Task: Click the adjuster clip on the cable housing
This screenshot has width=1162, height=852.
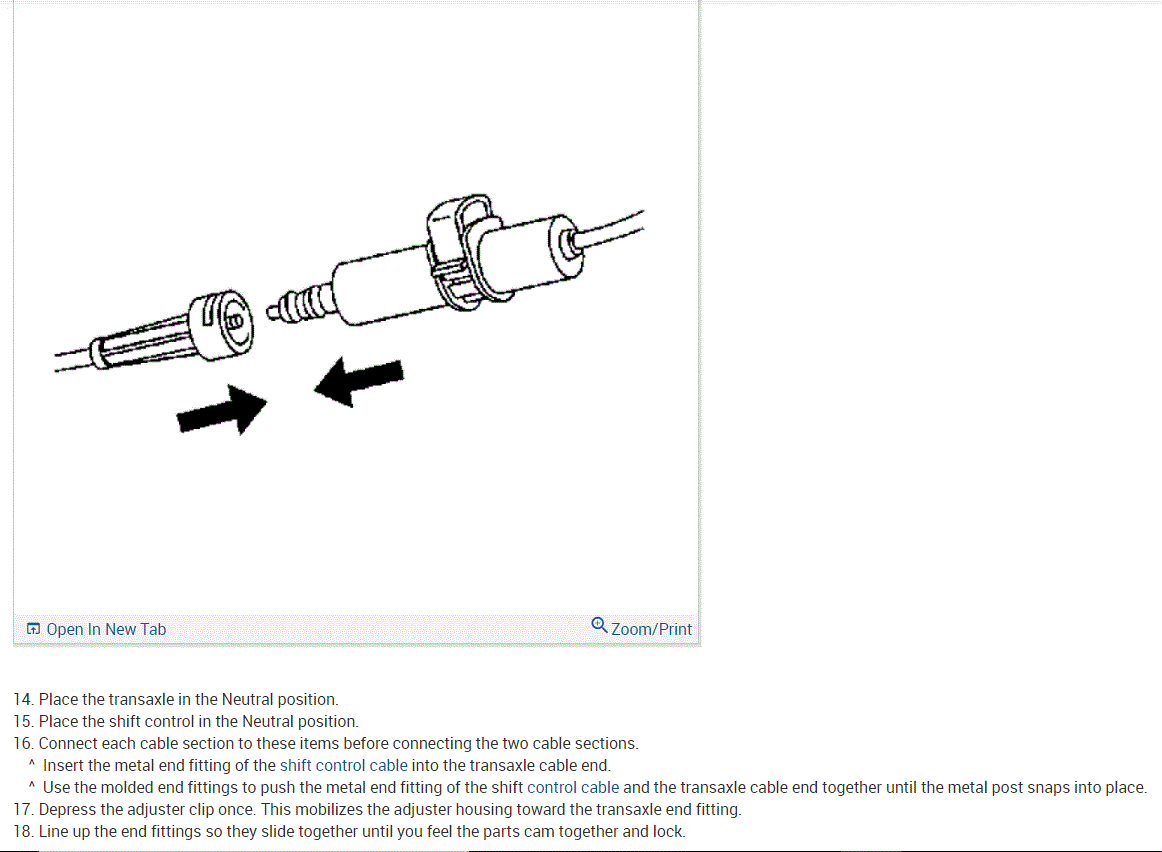Action: click(x=461, y=250)
